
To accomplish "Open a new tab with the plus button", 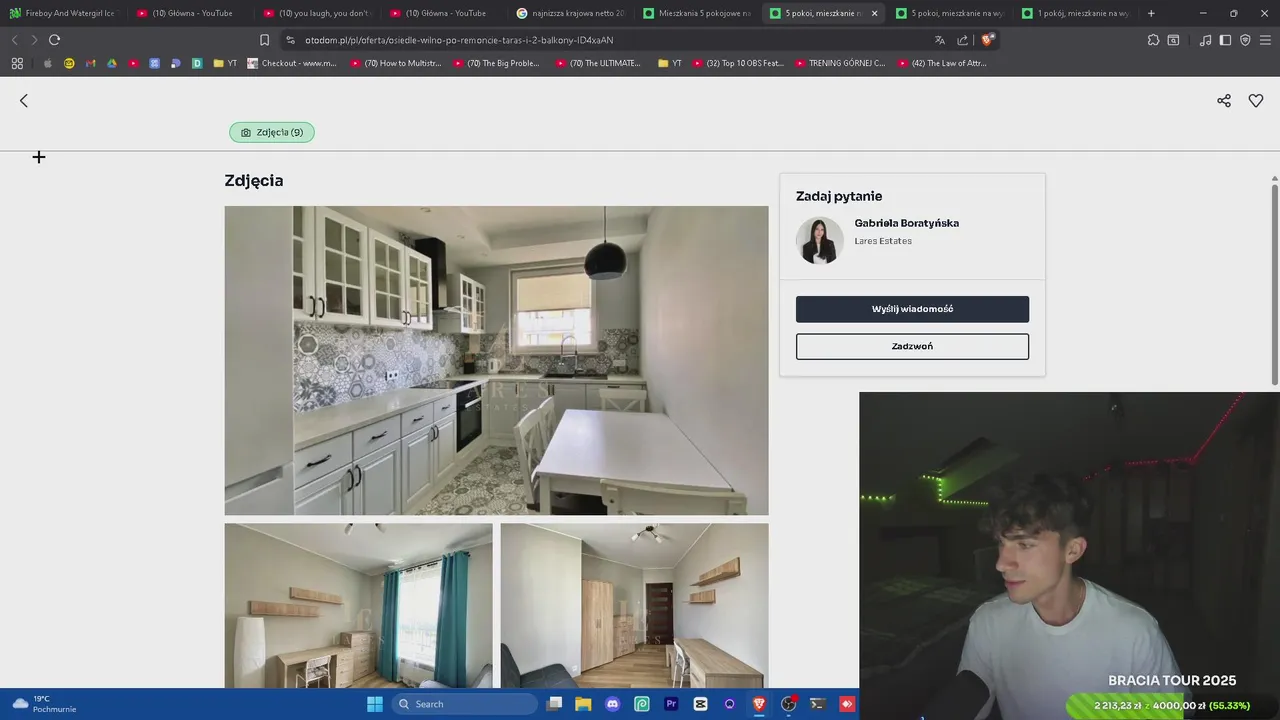I will pos(1151,13).
